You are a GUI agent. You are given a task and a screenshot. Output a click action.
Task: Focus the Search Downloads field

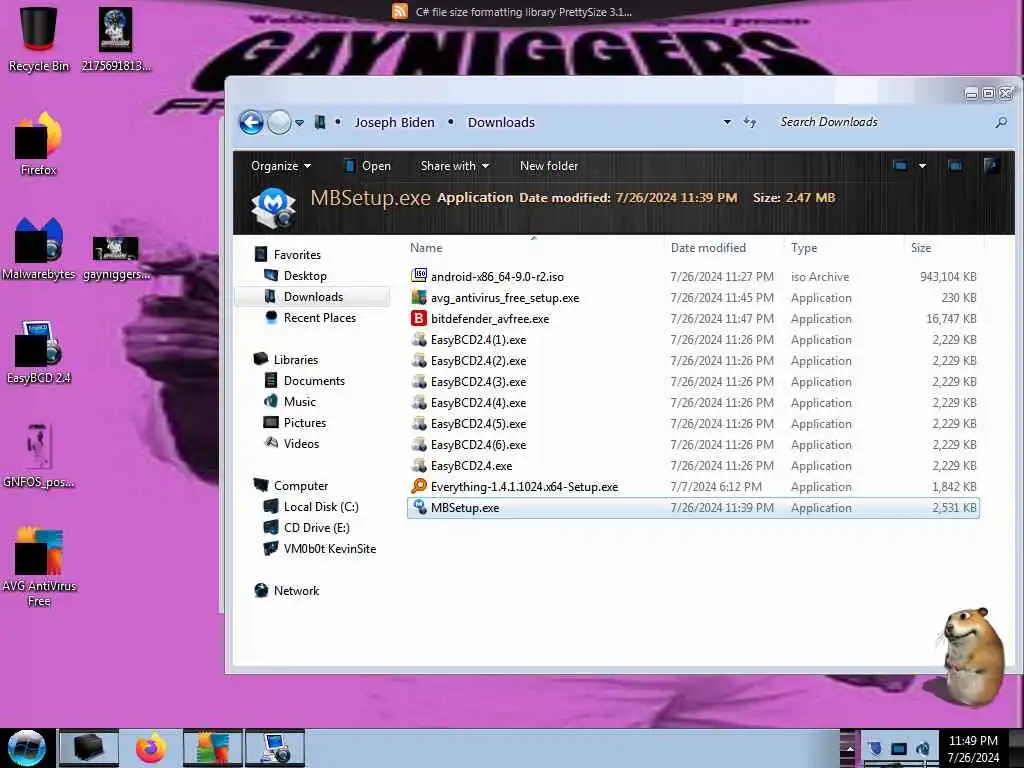[883, 122]
